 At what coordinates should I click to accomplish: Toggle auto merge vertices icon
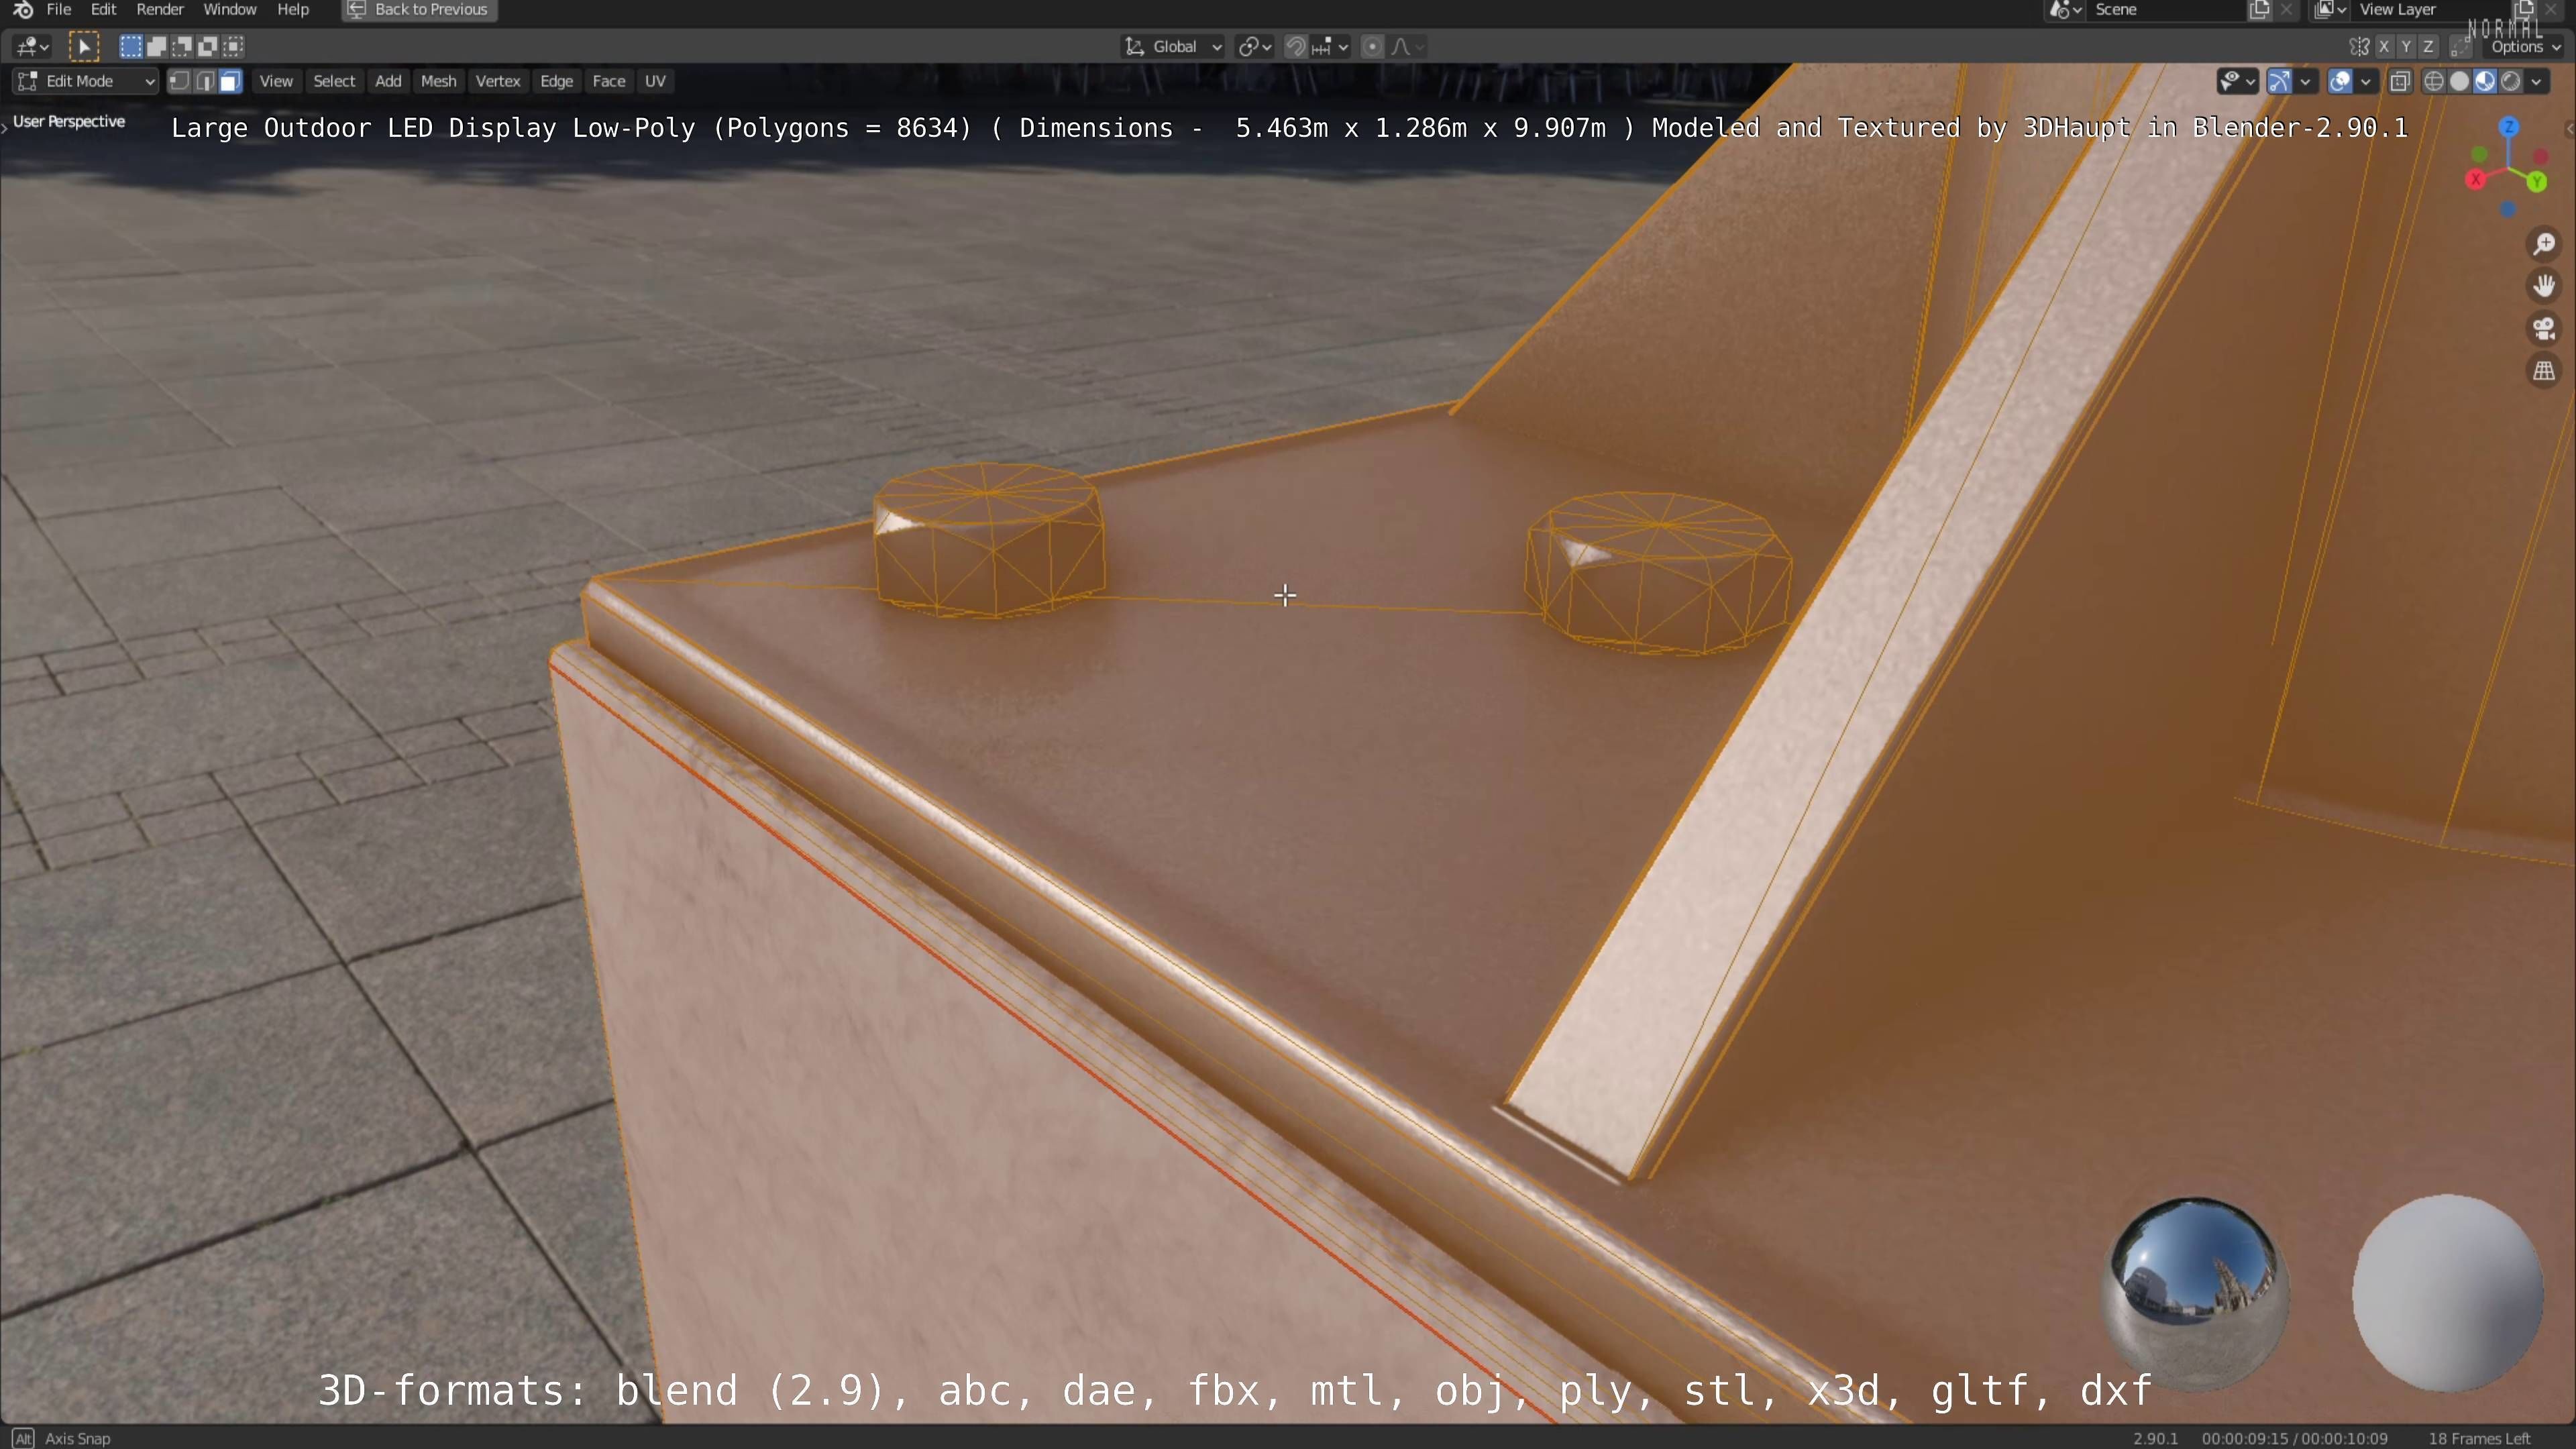click(2461, 47)
